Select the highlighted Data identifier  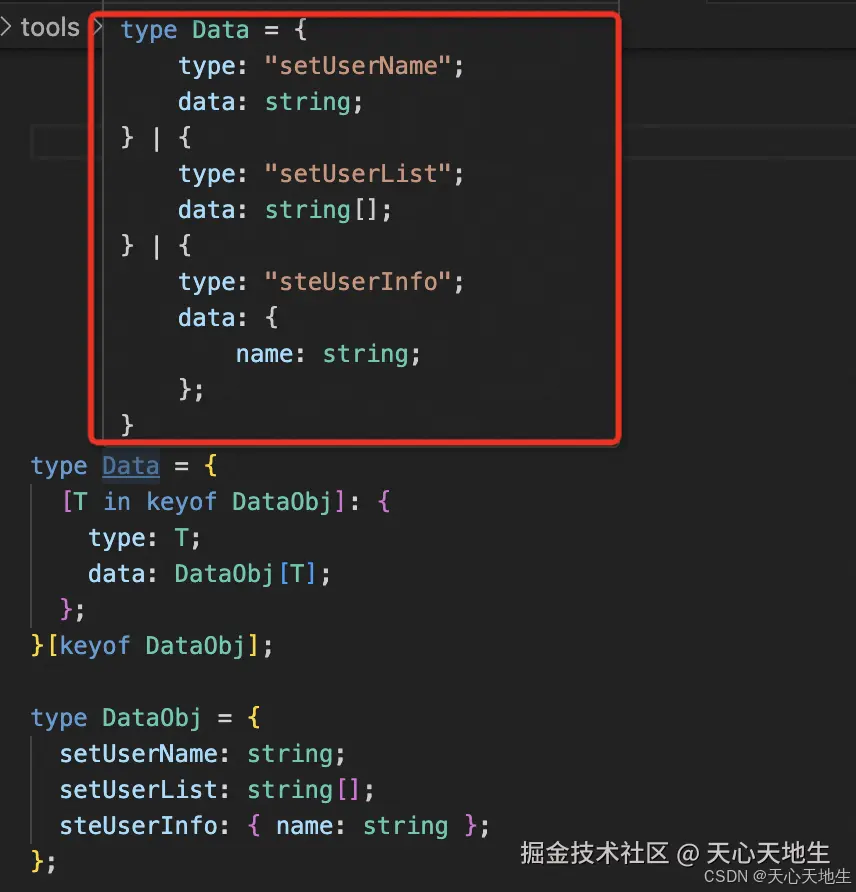click(130, 465)
